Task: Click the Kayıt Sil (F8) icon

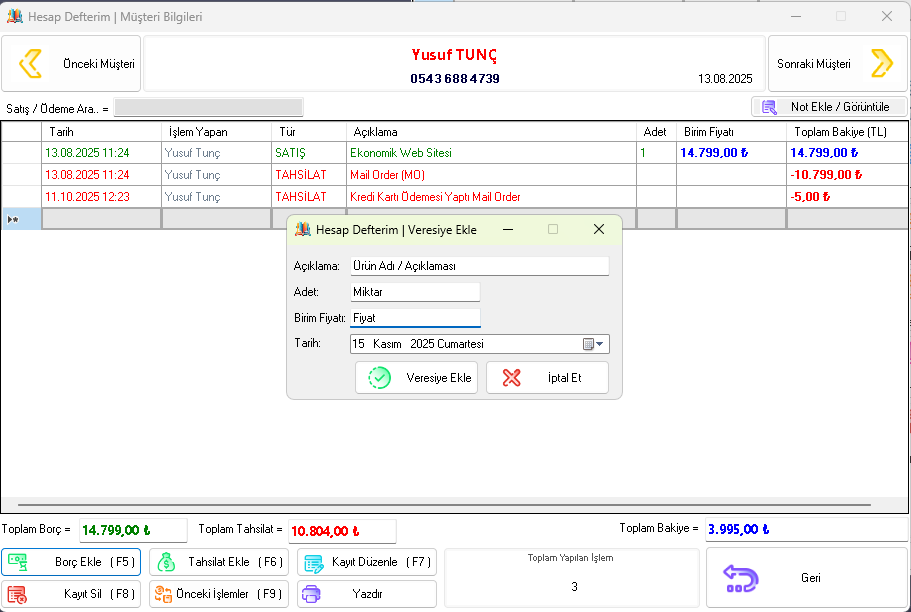Action: (18, 594)
